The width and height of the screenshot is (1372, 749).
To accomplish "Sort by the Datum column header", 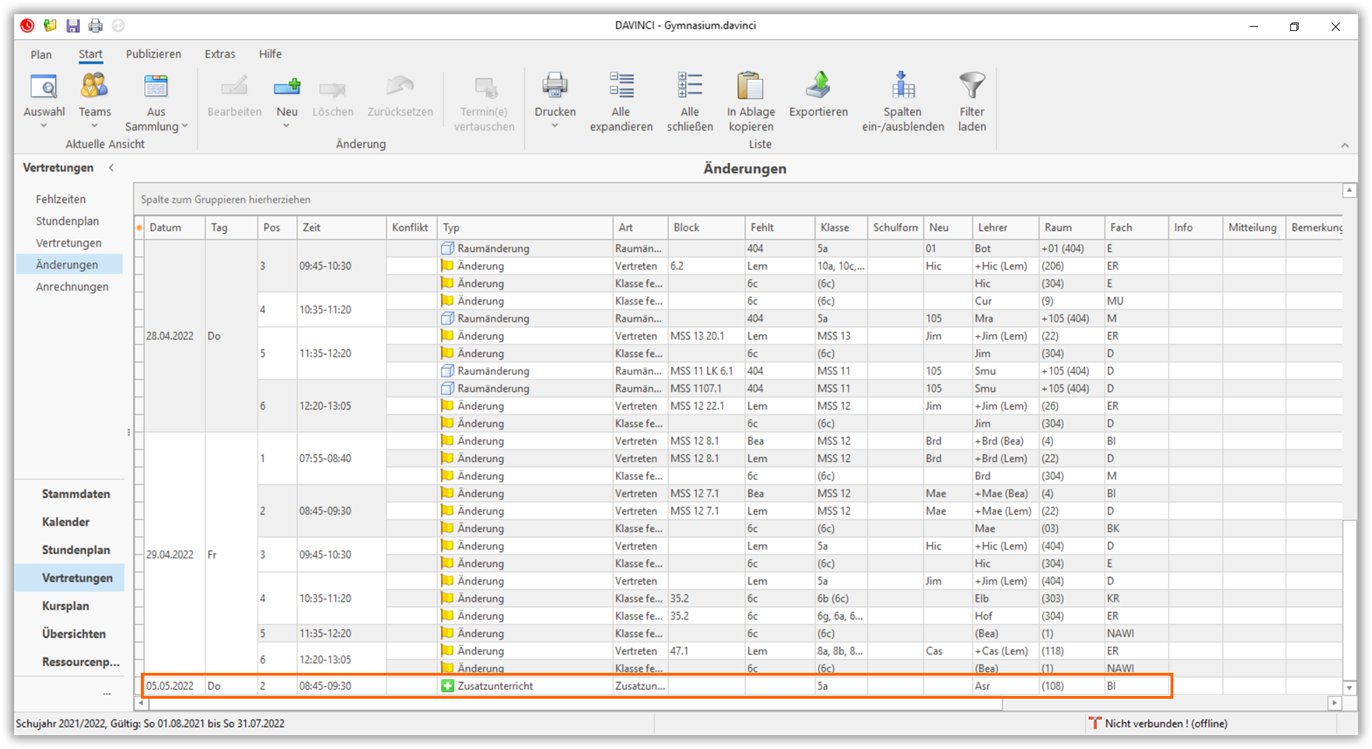I will [x=166, y=228].
